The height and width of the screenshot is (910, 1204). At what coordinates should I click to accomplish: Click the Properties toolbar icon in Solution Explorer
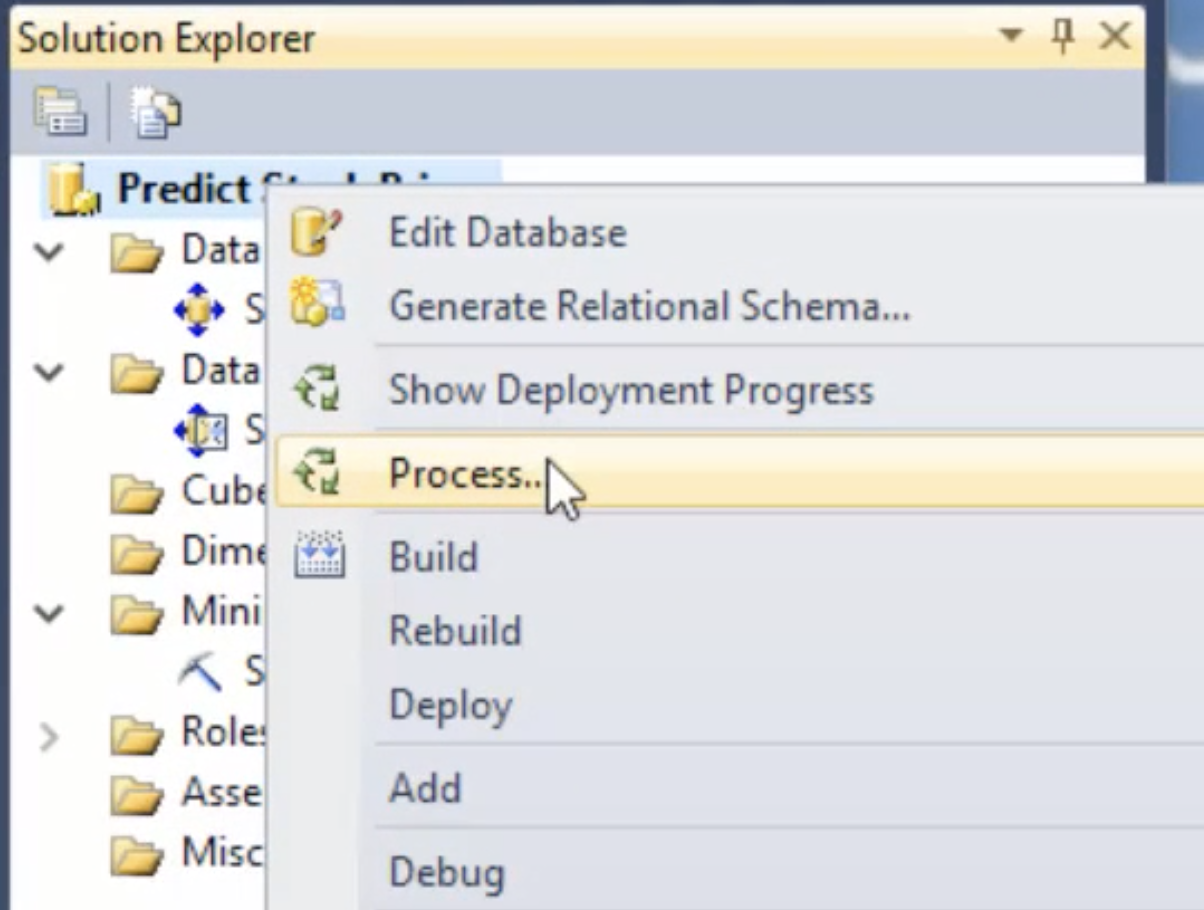pyautogui.click(x=62, y=110)
